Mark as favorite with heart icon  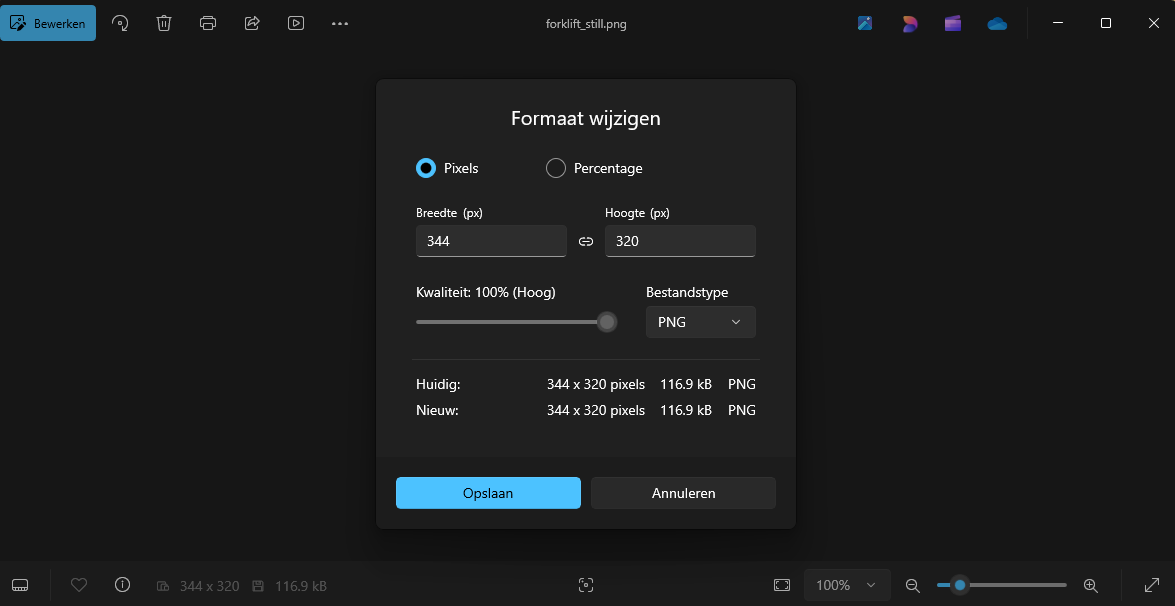79,584
